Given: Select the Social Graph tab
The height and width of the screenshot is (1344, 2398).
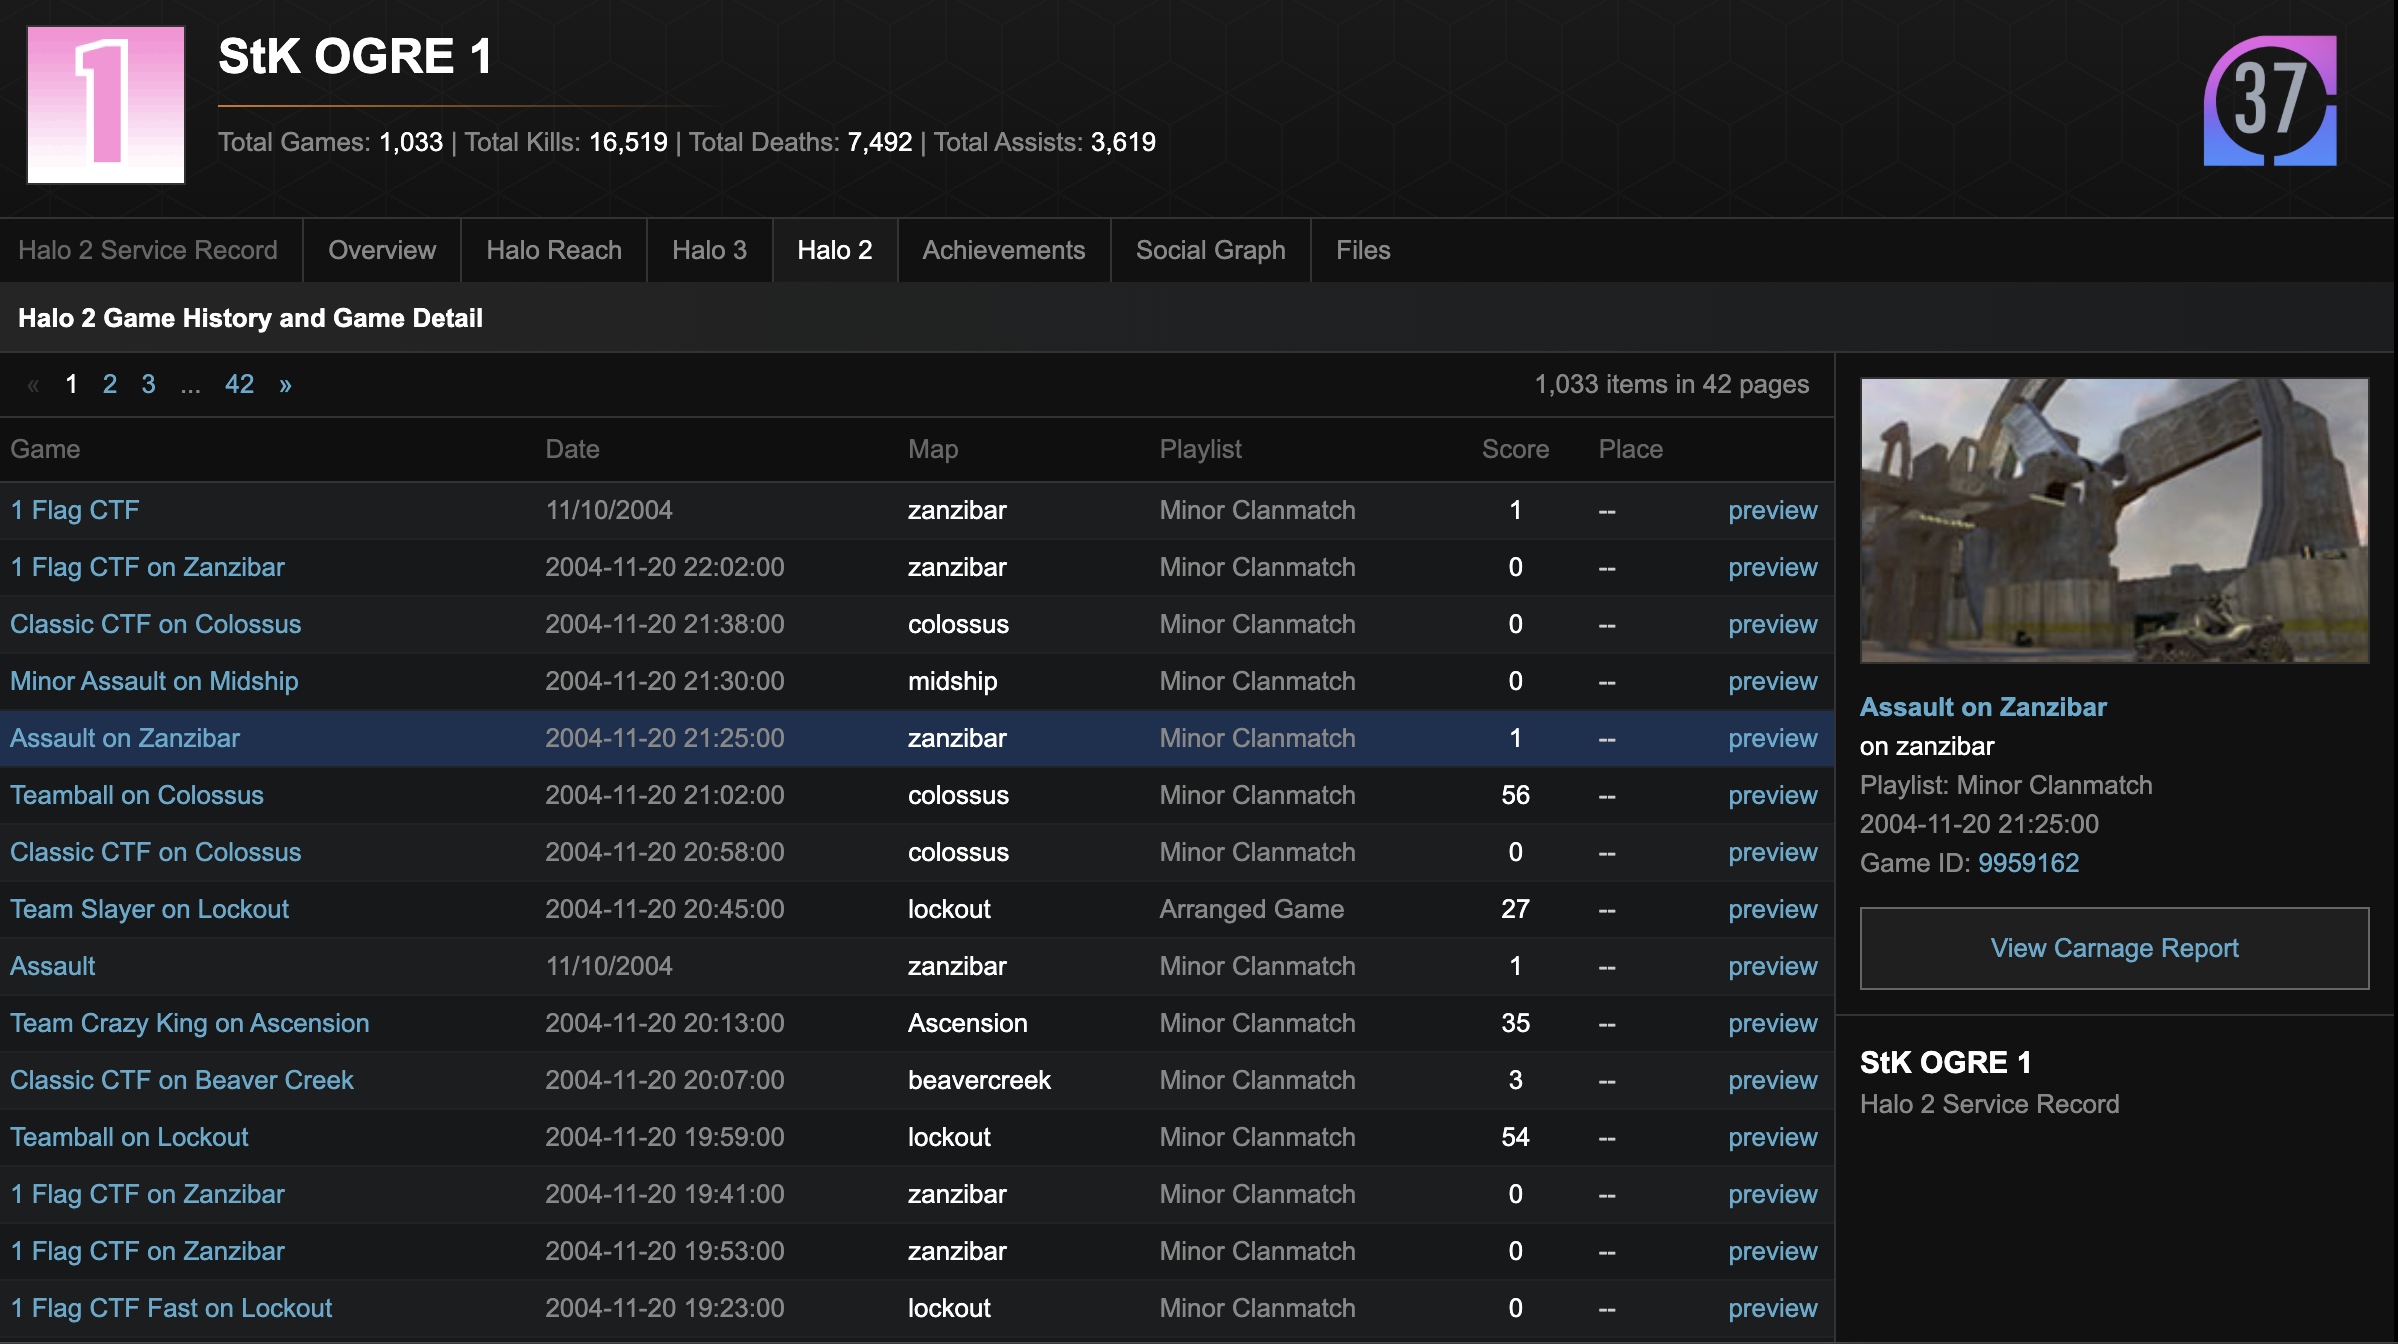Looking at the screenshot, I should 1210,250.
